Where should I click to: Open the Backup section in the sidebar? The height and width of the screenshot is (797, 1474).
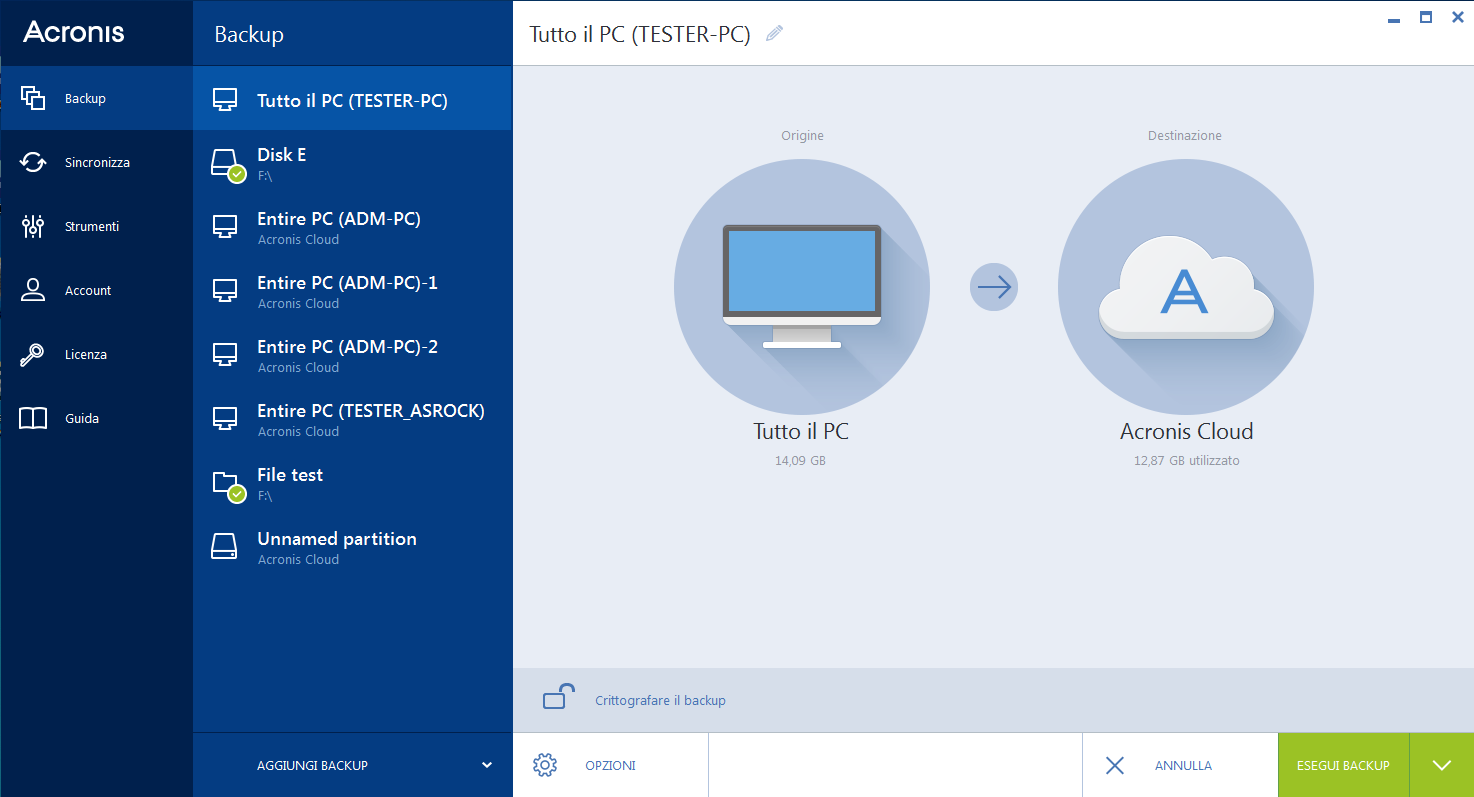tap(96, 98)
